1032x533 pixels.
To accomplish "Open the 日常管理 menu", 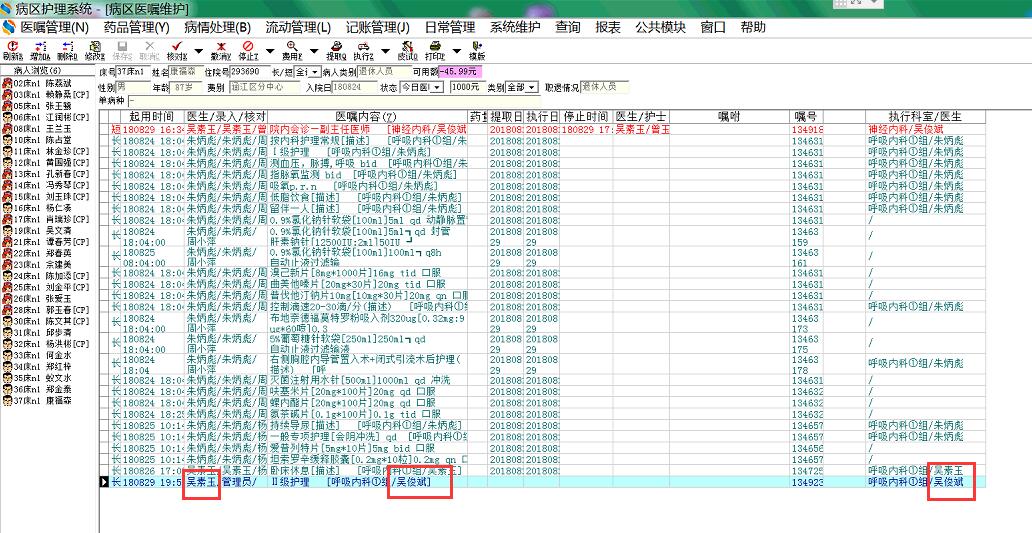I will coord(450,27).
